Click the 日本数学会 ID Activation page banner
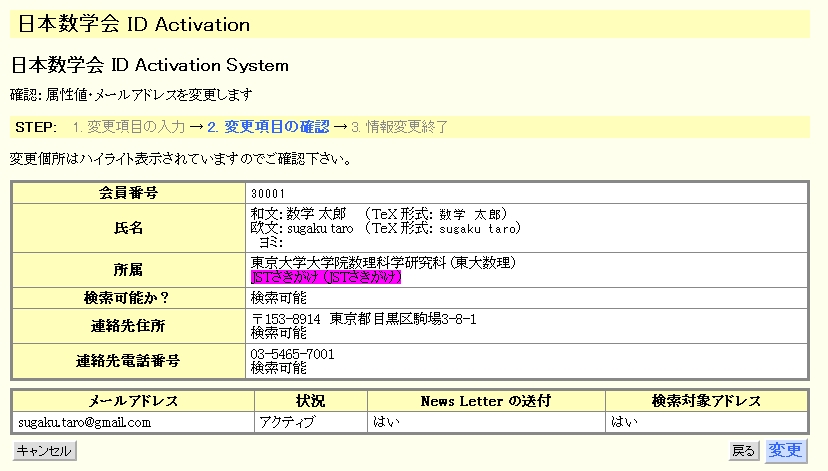 coord(134,24)
